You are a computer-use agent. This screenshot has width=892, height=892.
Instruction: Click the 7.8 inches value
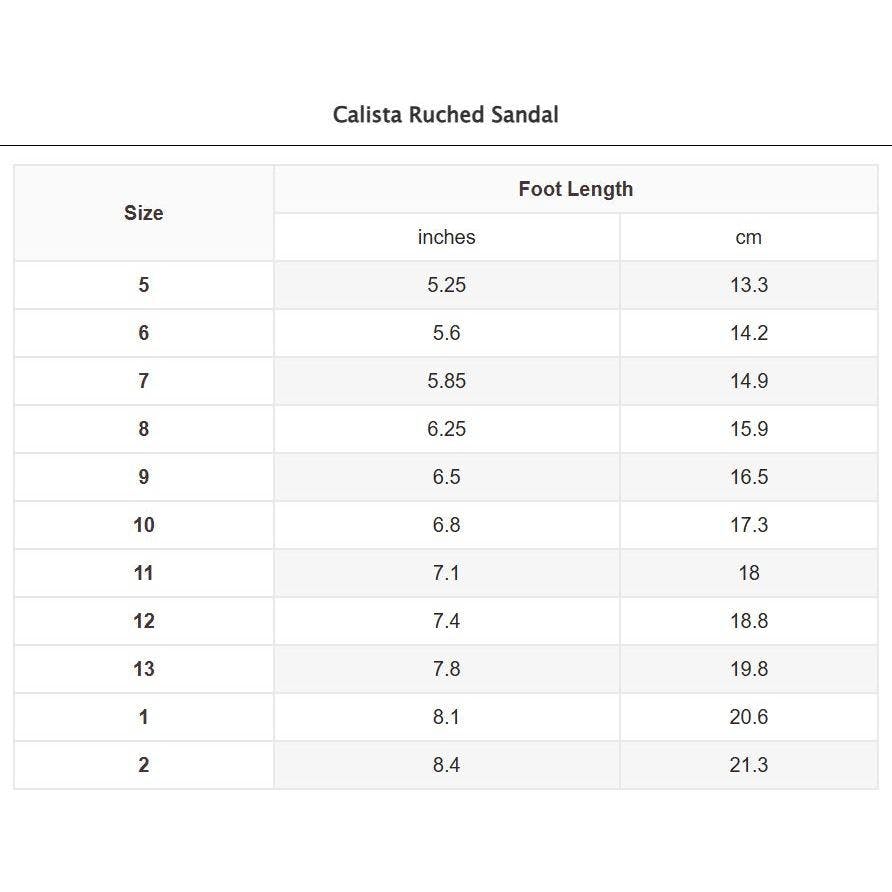(447, 669)
